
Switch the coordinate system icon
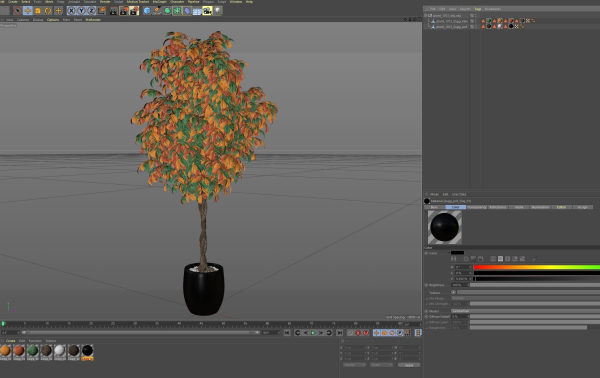101,11
